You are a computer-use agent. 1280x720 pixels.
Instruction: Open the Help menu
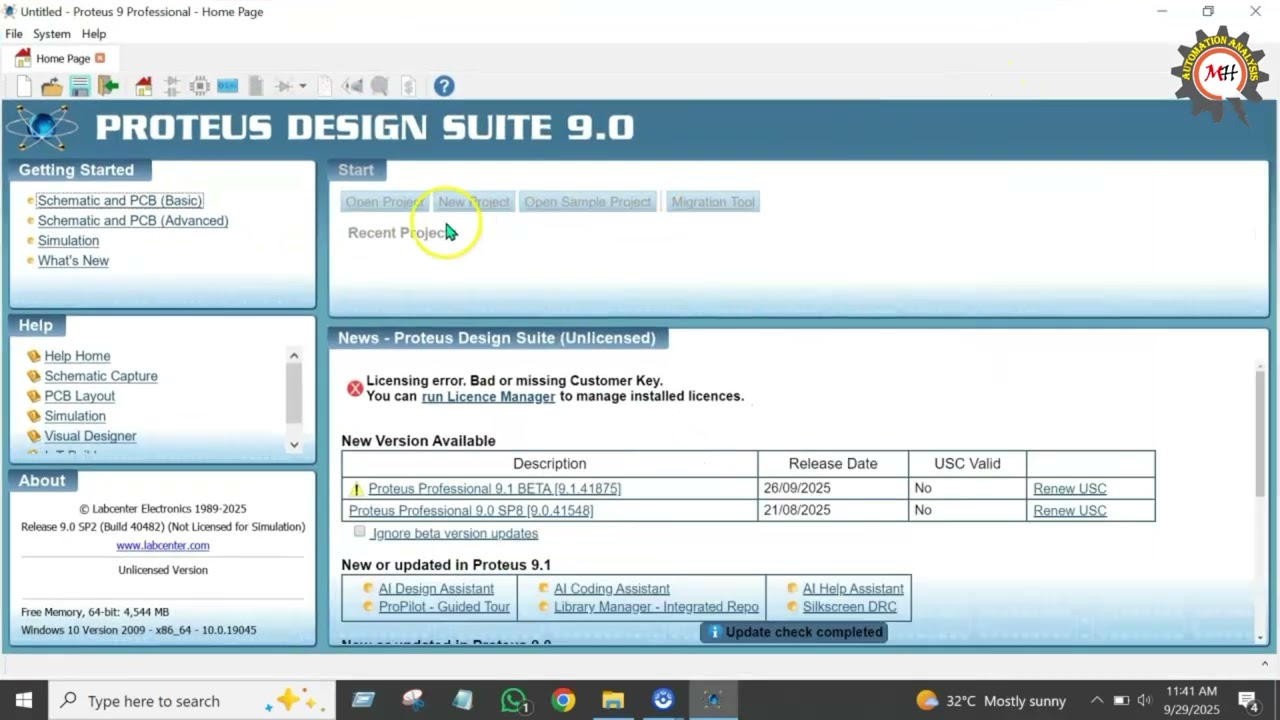pos(94,34)
